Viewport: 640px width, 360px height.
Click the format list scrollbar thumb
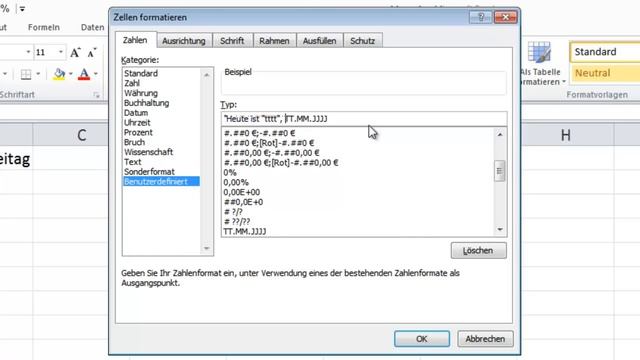(x=500, y=171)
